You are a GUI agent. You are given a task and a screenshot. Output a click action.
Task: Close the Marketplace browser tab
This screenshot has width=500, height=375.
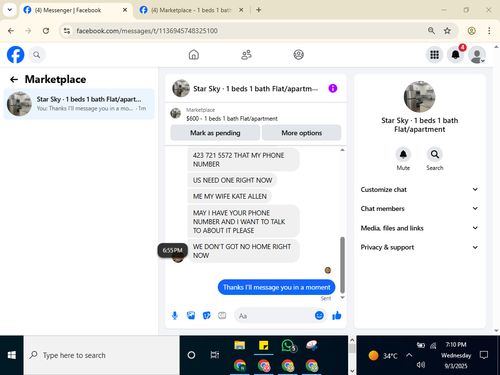tap(241, 10)
